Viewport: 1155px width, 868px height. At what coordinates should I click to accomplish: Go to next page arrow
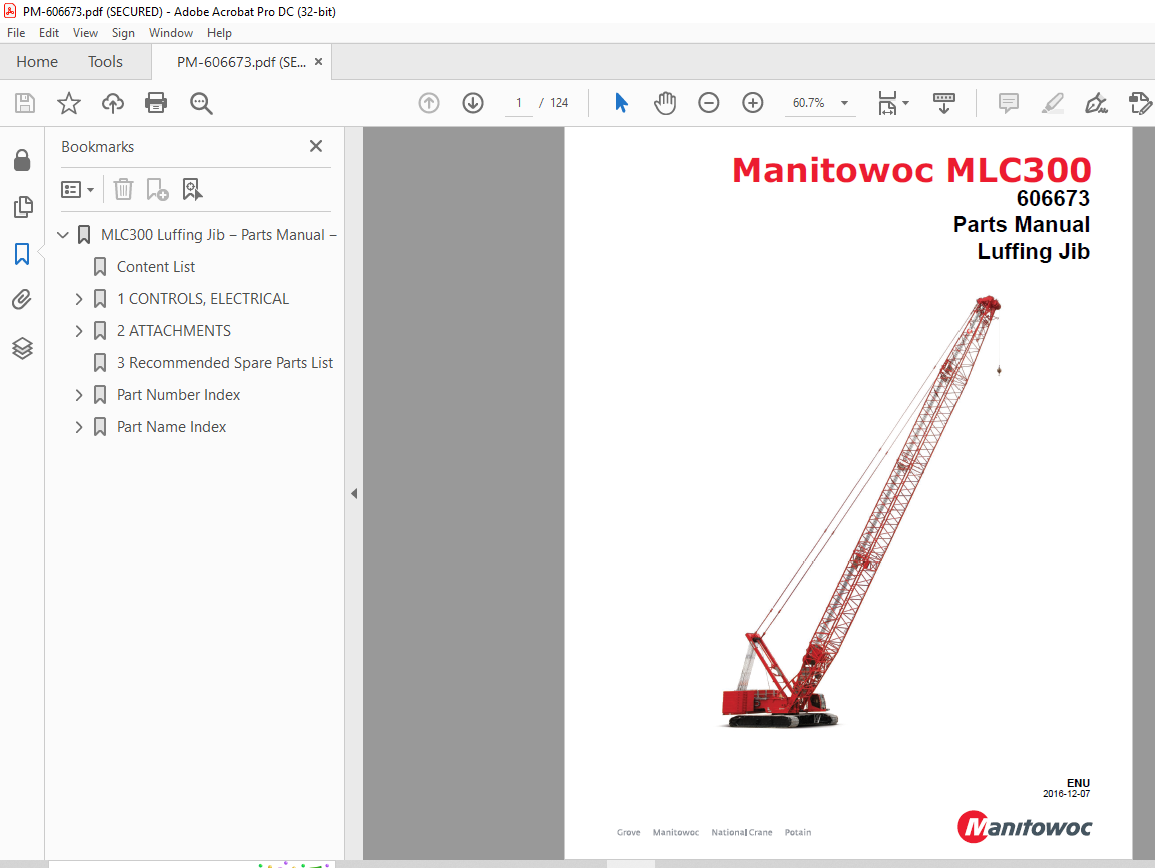pos(473,103)
